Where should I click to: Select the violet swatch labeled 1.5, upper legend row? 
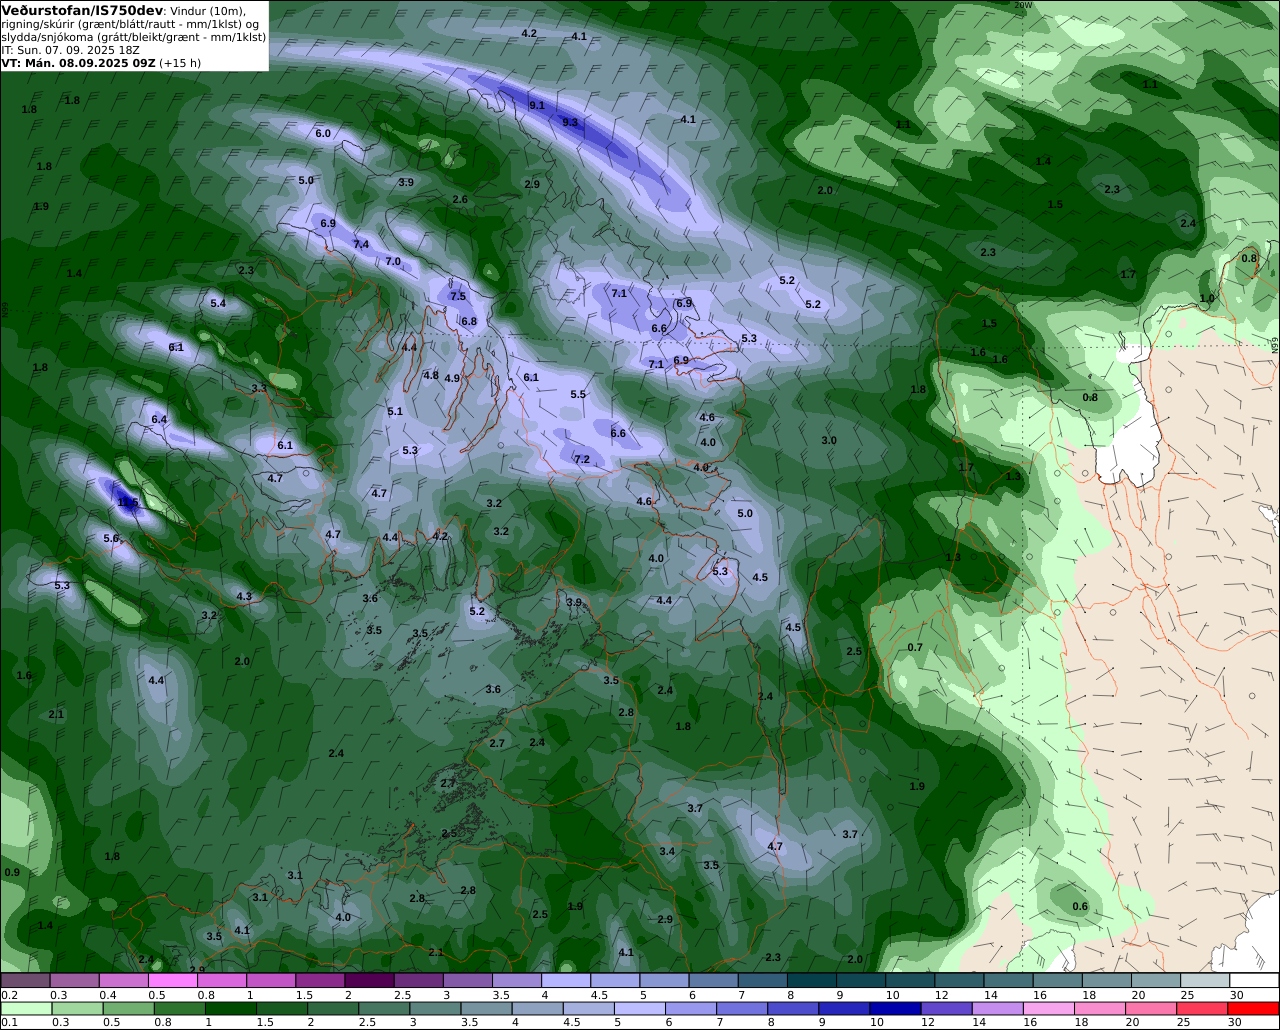pyautogui.click(x=319, y=981)
